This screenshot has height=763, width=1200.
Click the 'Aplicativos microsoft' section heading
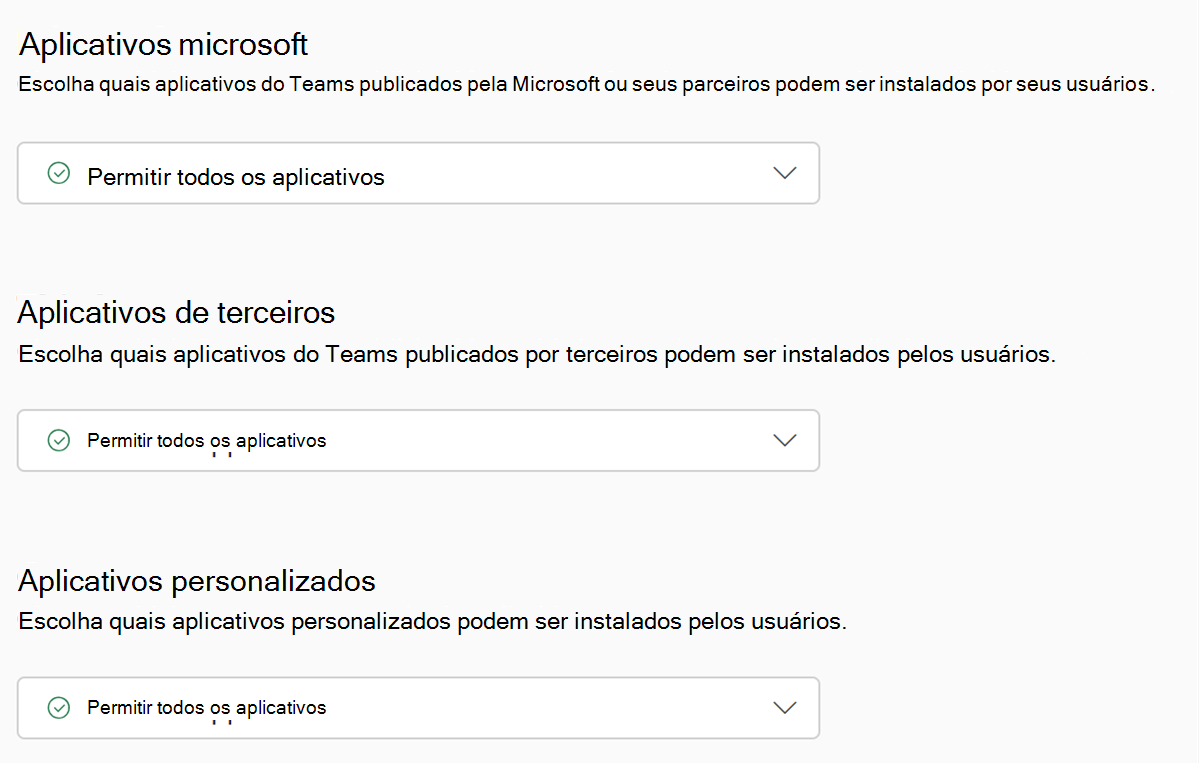pos(163,45)
